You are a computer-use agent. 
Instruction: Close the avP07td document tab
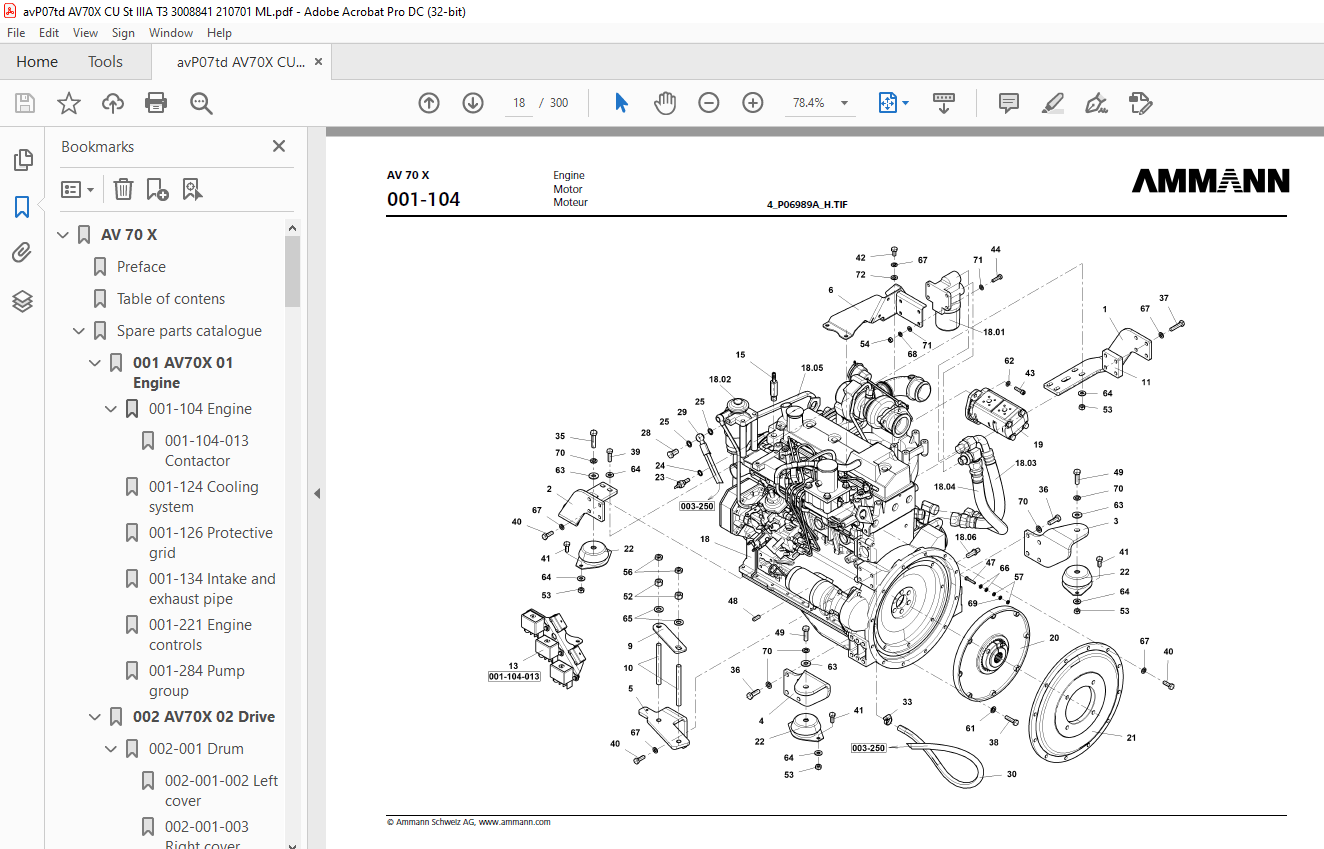(x=318, y=62)
